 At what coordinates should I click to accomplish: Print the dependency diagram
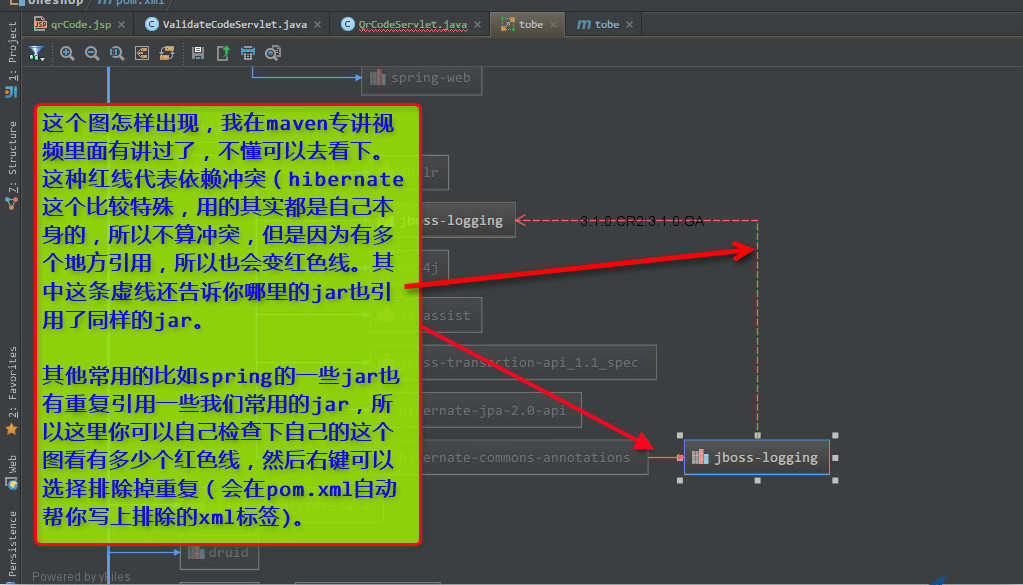coord(247,53)
